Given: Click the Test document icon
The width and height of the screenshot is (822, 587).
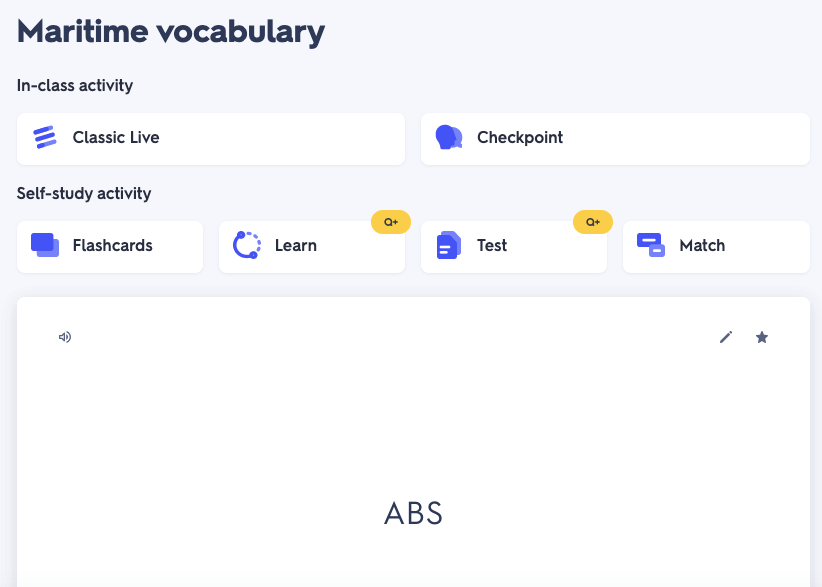Looking at the screenshot, I should click(449, 245).
